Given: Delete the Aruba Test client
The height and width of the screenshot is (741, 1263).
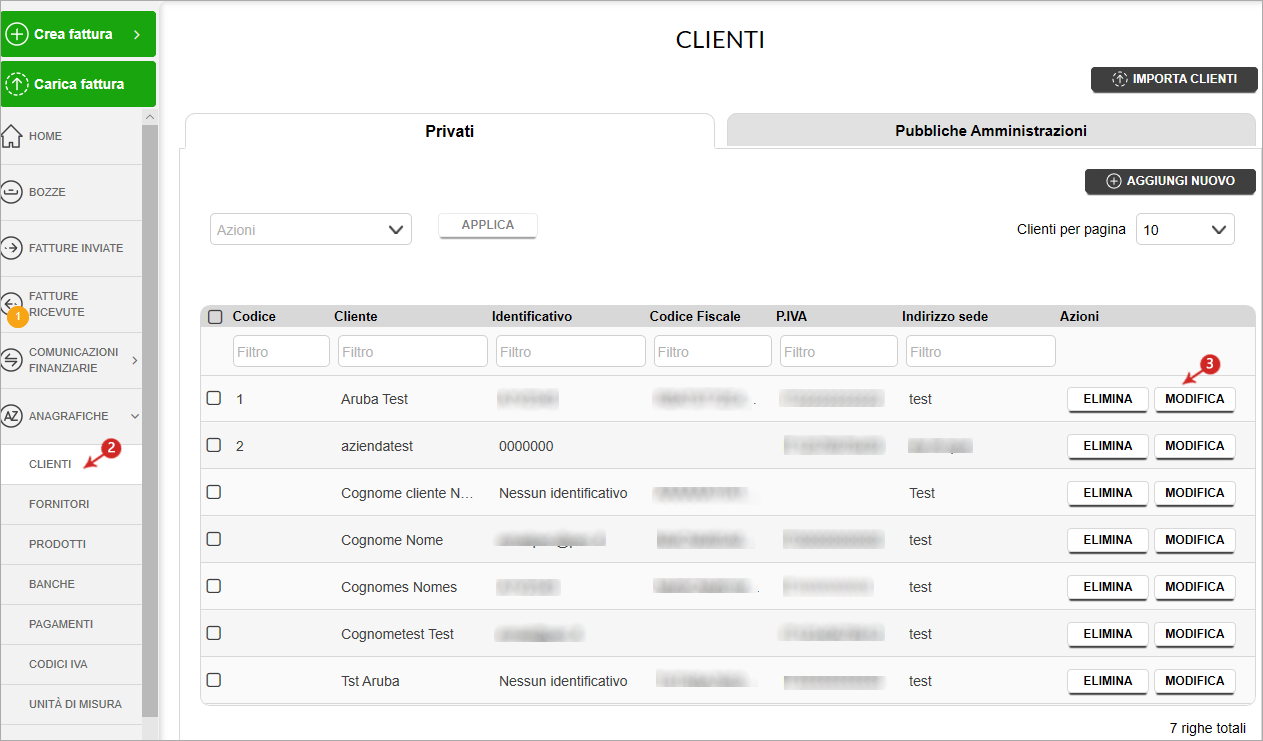Looking at the screenshot, I should click(1108, 399).
